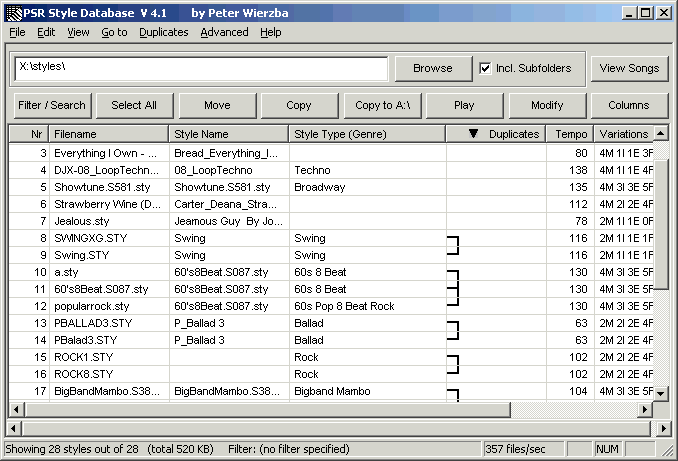Click the Filter / Search button
Image resolution: width=678 pixels, height=461 pixels.
click(52, 105)
